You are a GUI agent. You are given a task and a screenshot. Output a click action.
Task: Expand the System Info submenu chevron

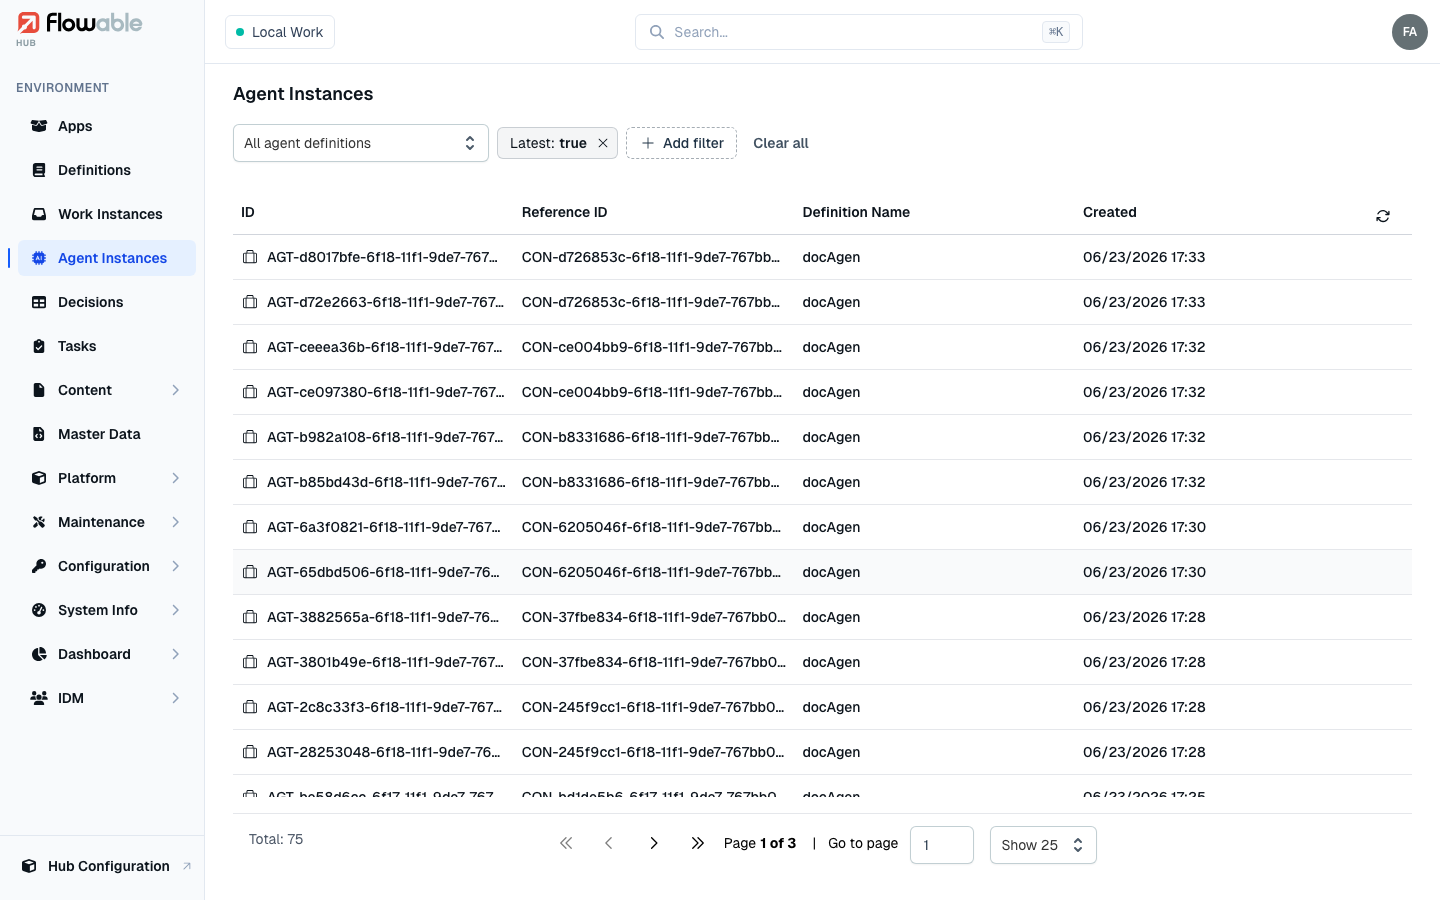(x=175, y=610)
